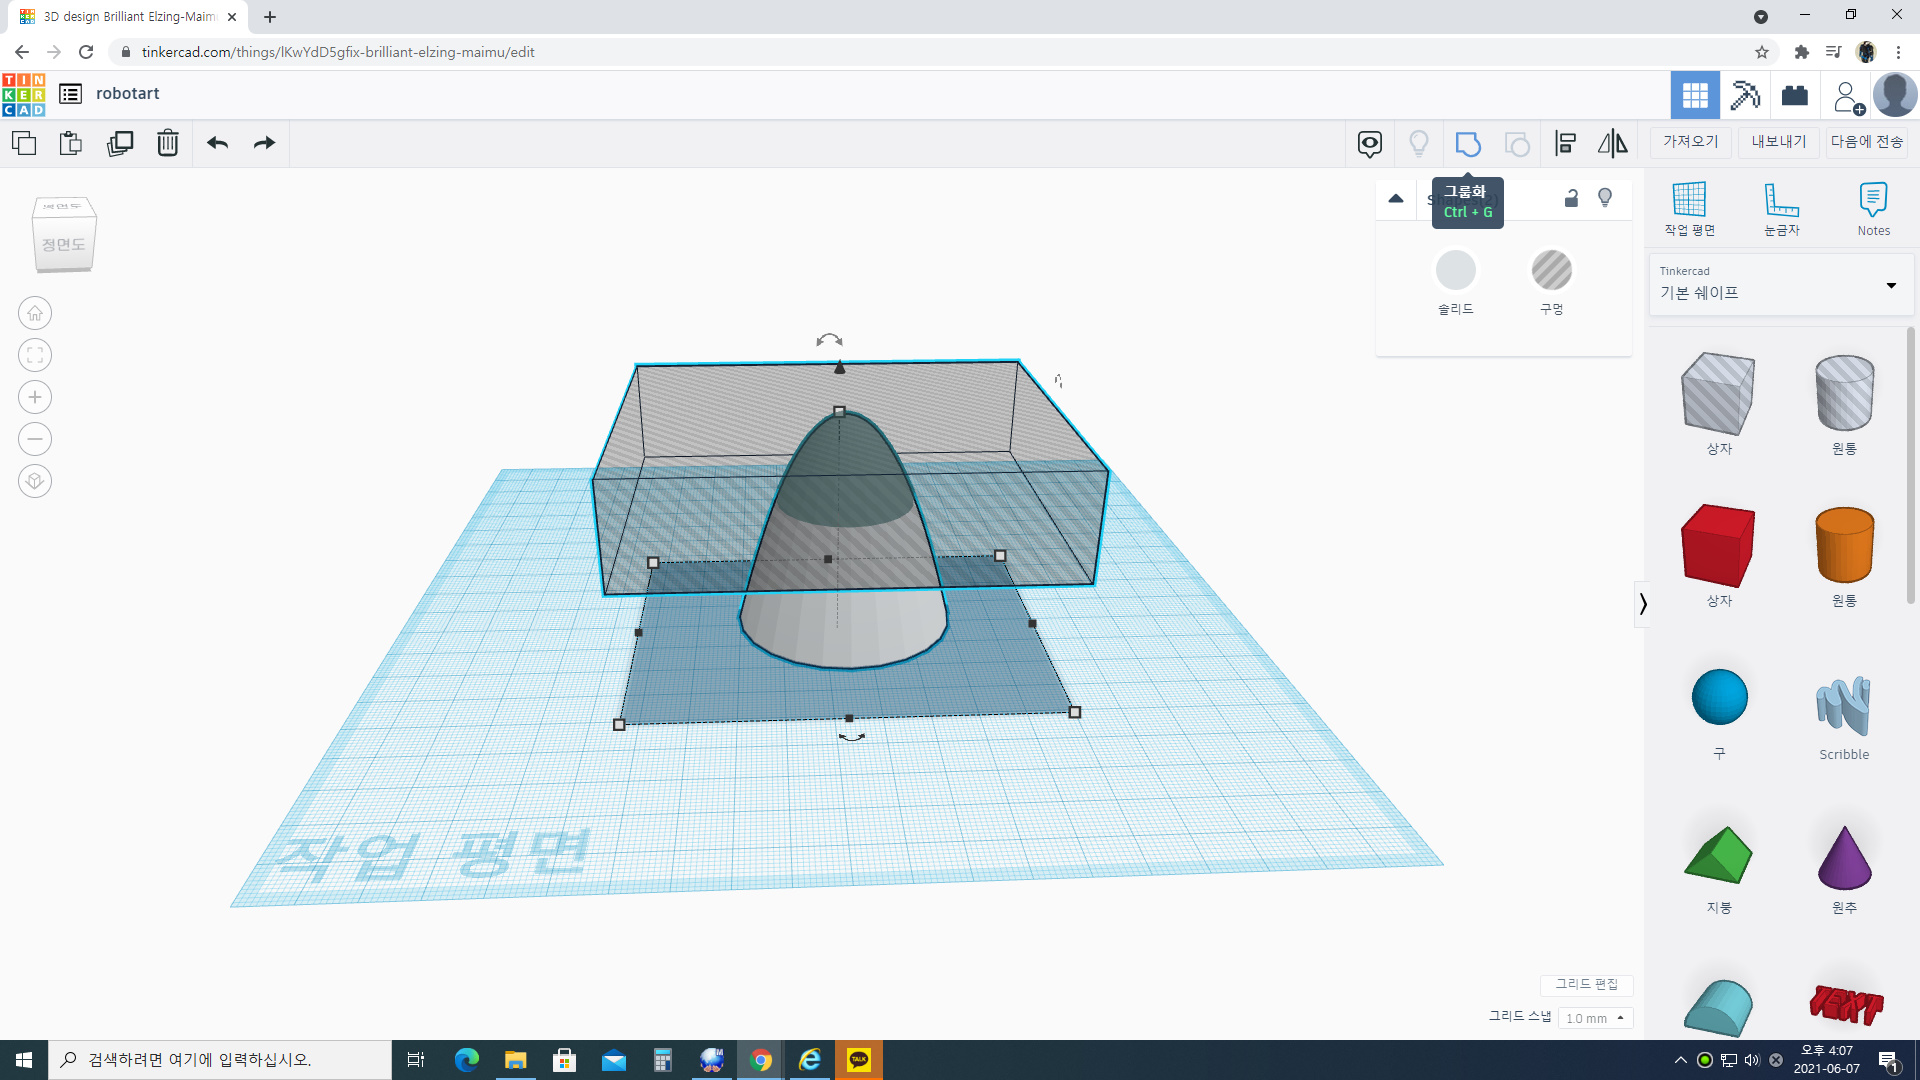Click the 내보내기 export button
The image size is (1920, 1080).
(1778, 142)
